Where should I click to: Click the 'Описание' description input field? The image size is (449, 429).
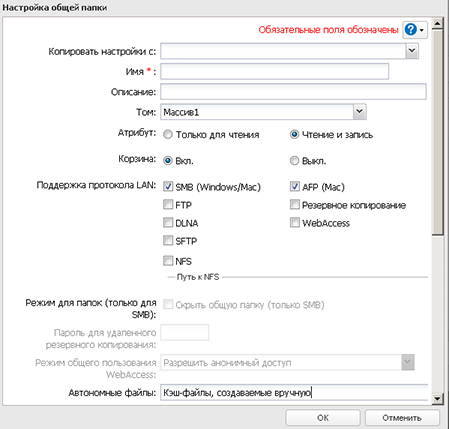point(293,92)
